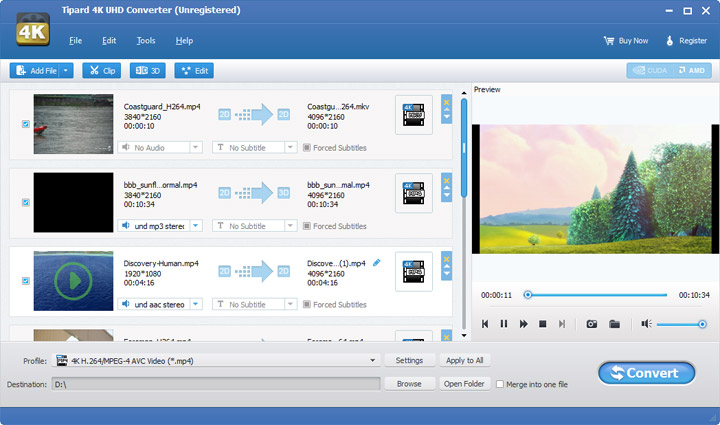Expand the Add File dropdown arrow

tap(66, 70)
